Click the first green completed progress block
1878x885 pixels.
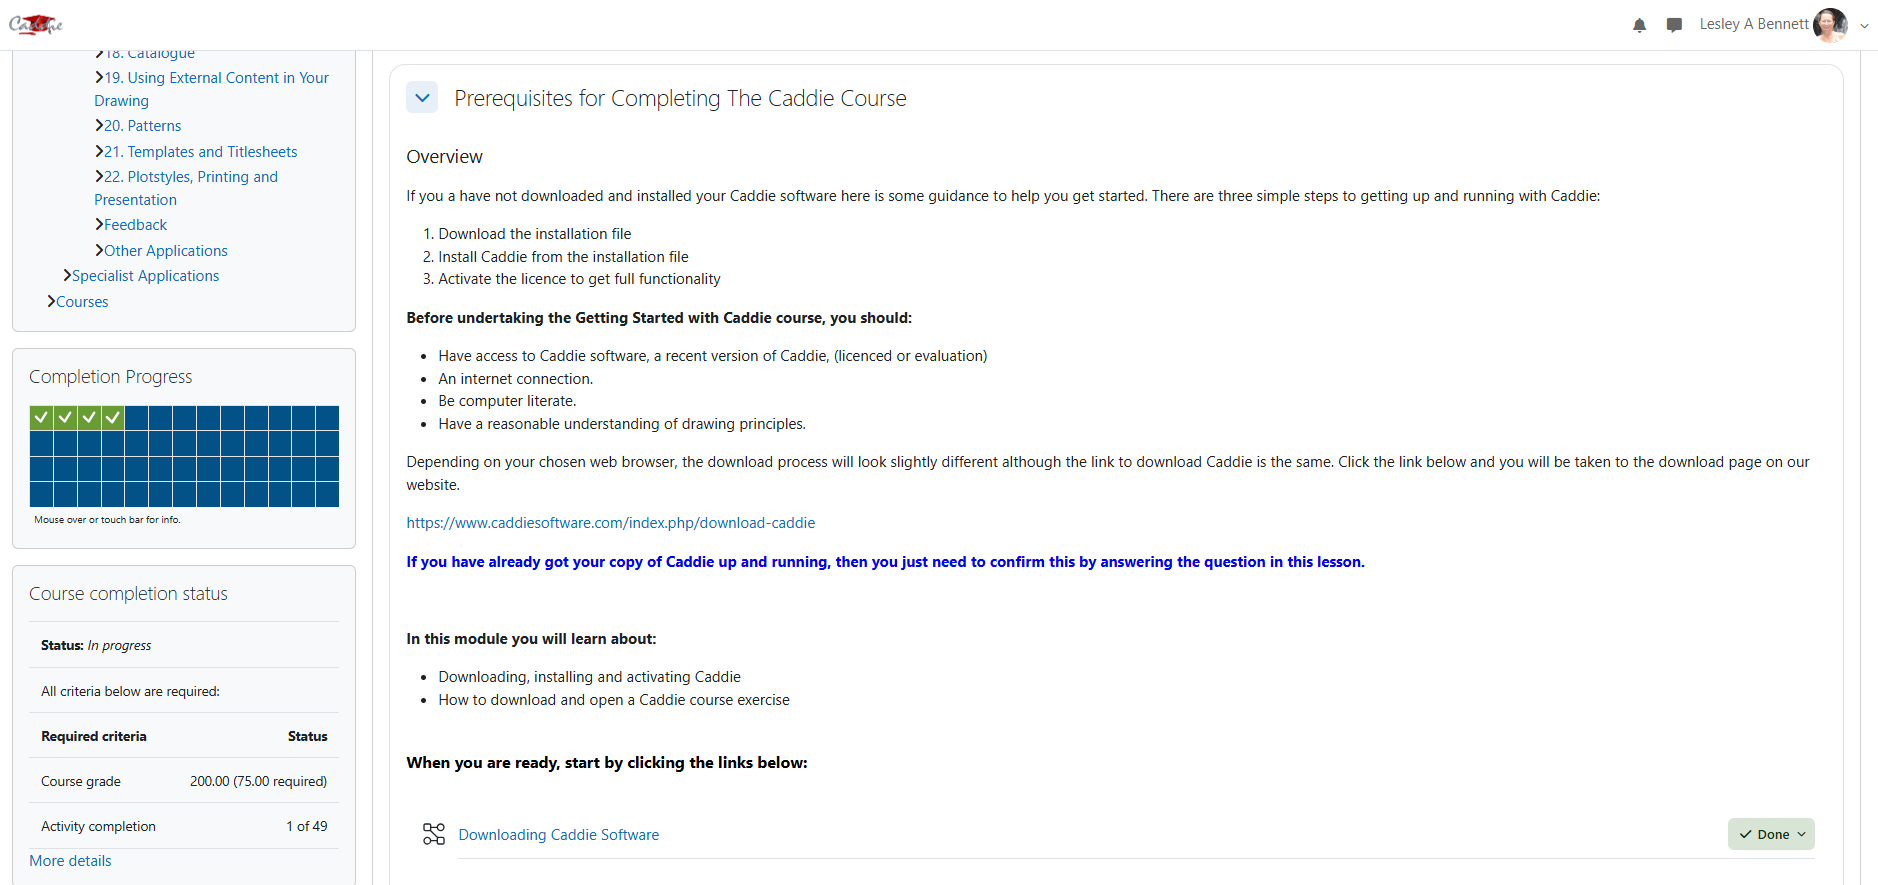tap(41, 417)
